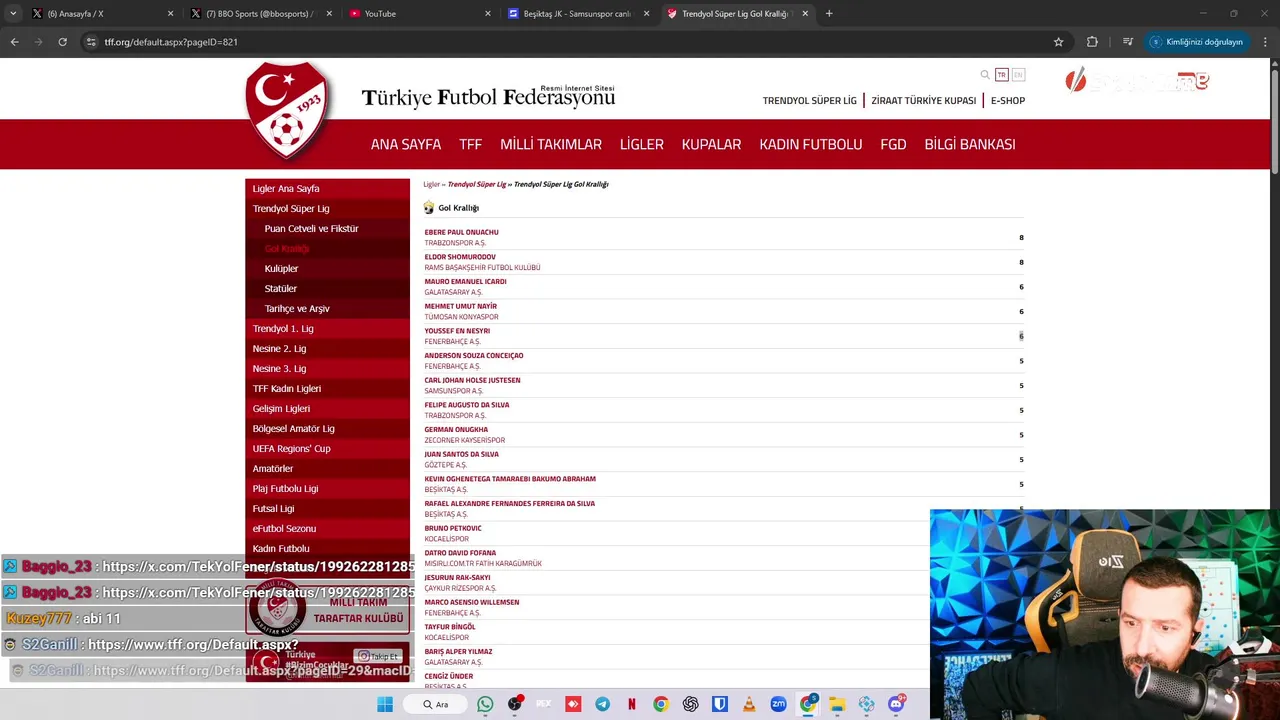Open File Explorer from the taskbar
Image resolution: width=1280 pixels, height=720 pixels.
pyautogui.click(x=837, y=704)
